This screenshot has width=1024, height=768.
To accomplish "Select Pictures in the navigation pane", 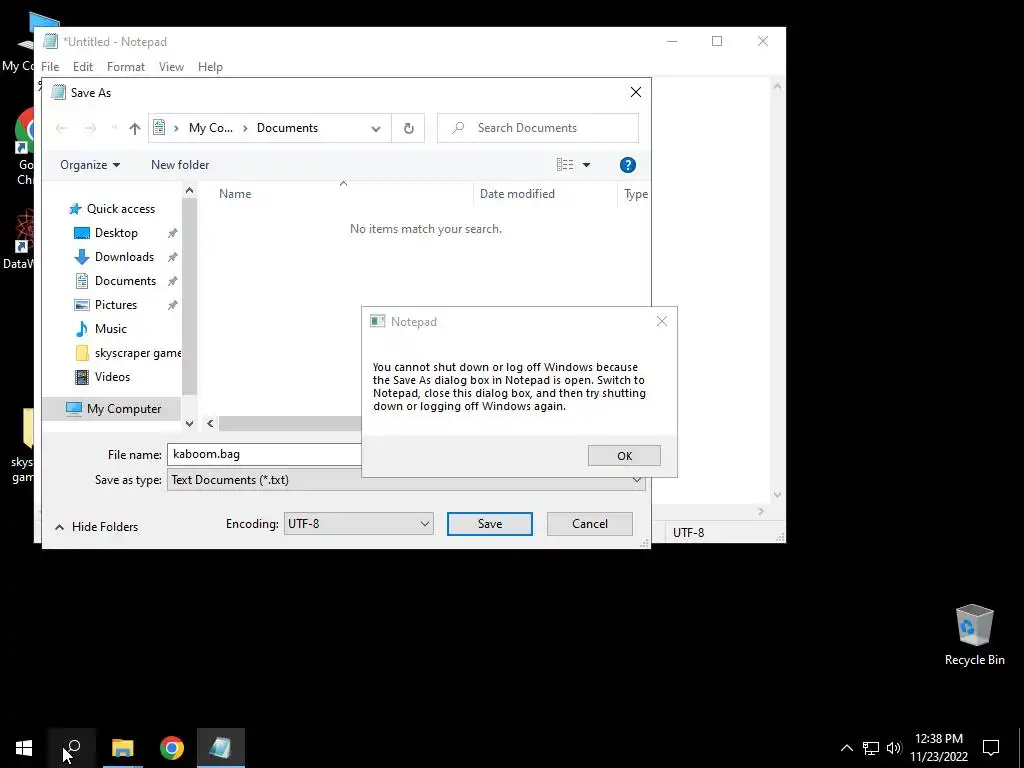I will click(116, 305).
